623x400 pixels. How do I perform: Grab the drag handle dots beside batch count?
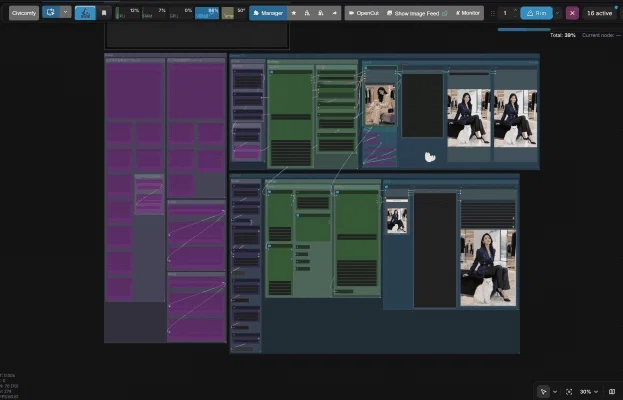coord(493,13)
